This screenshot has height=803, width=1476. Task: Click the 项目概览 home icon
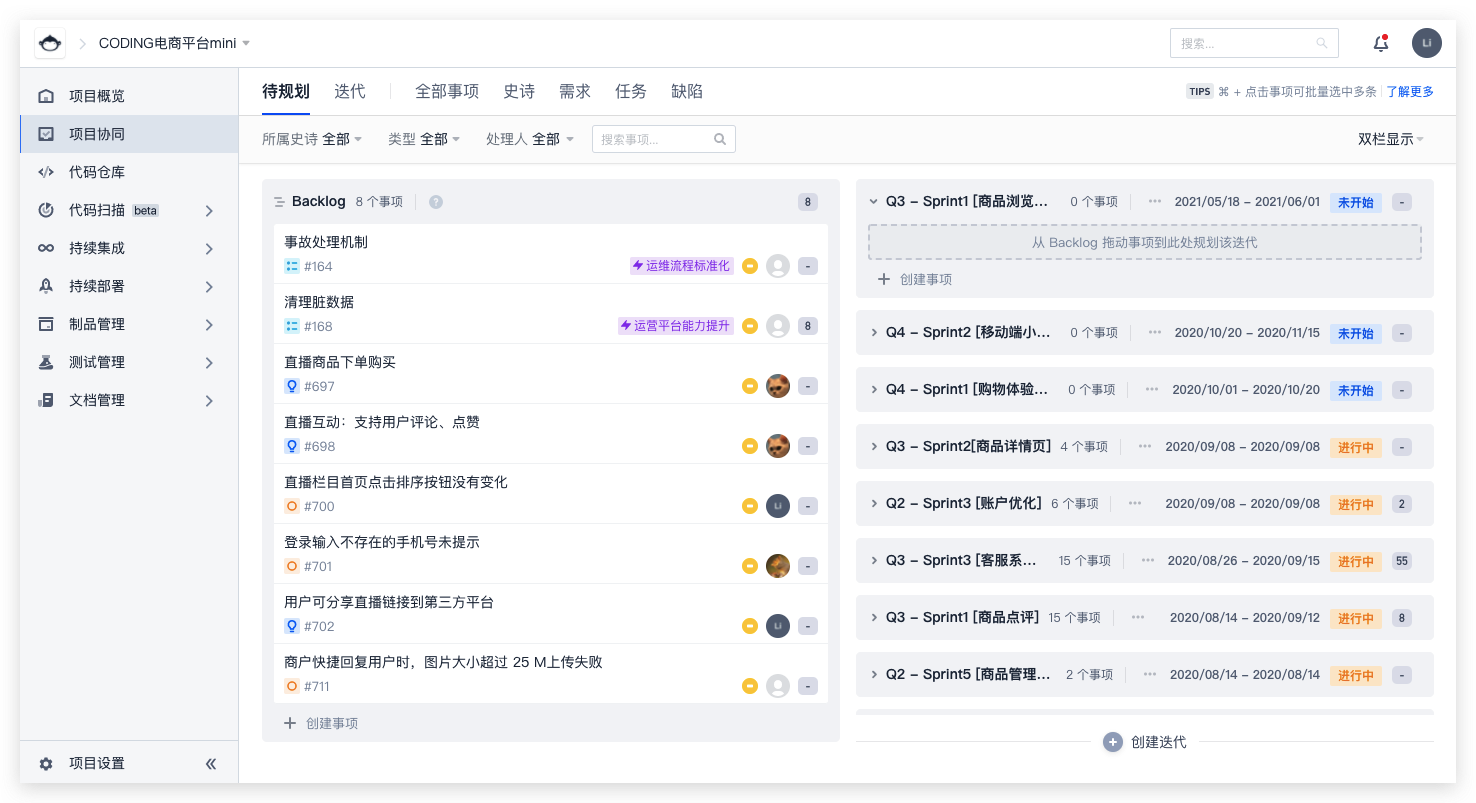(46, 96)
